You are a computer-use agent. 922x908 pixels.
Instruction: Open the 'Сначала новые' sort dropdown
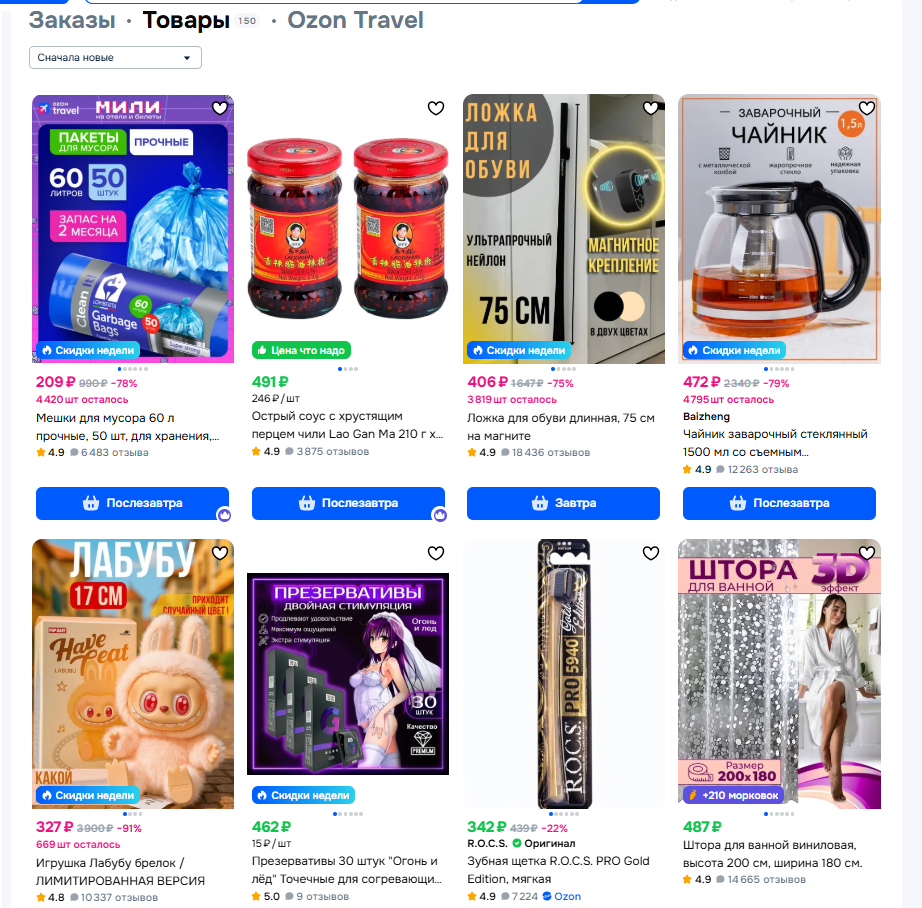pyautogui.click(x=115, y=58)
